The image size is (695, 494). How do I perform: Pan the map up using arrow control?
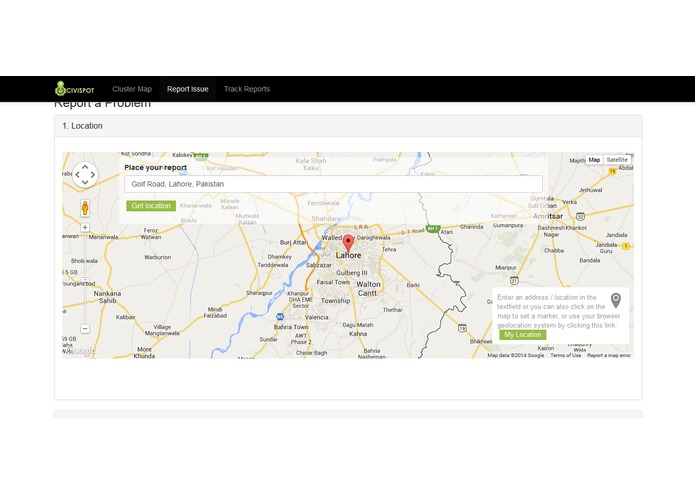(x=85, y=167)
